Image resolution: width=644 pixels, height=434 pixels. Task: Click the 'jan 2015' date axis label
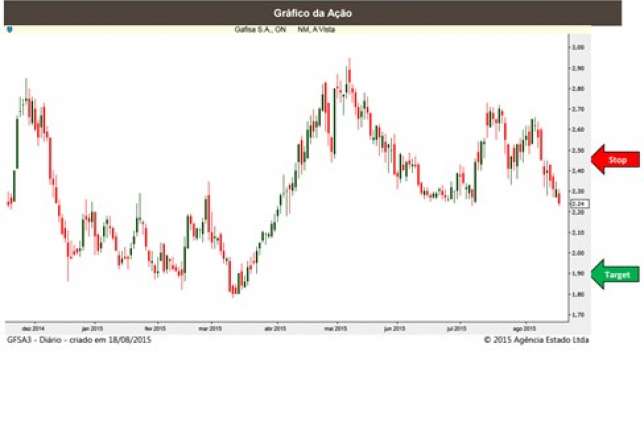[93, 327]
